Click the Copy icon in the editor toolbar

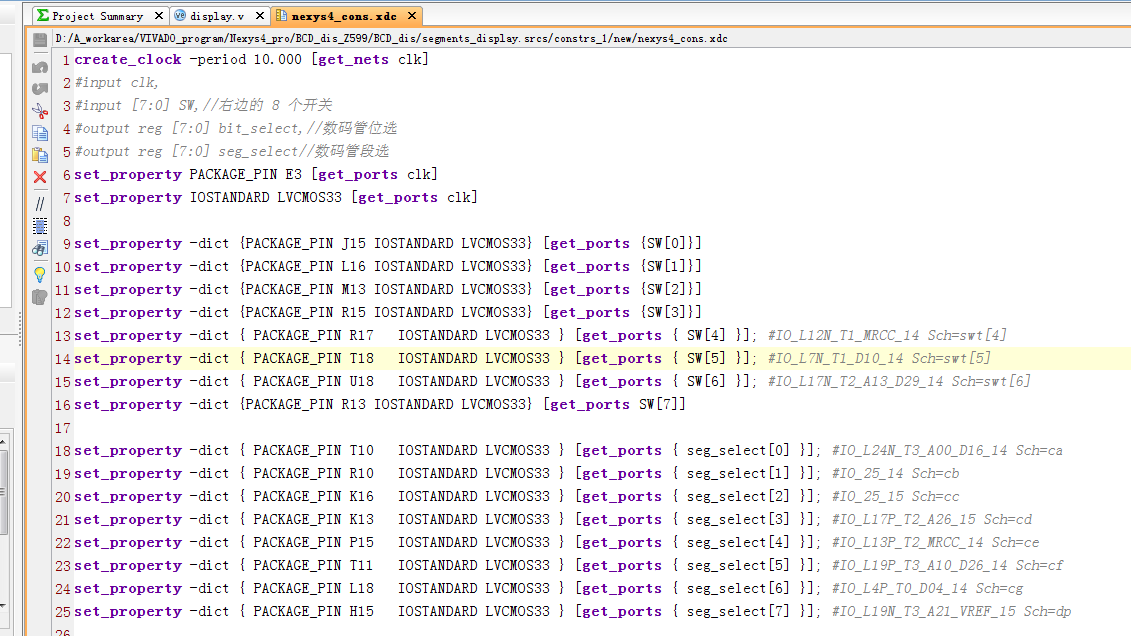click(40, 133)
